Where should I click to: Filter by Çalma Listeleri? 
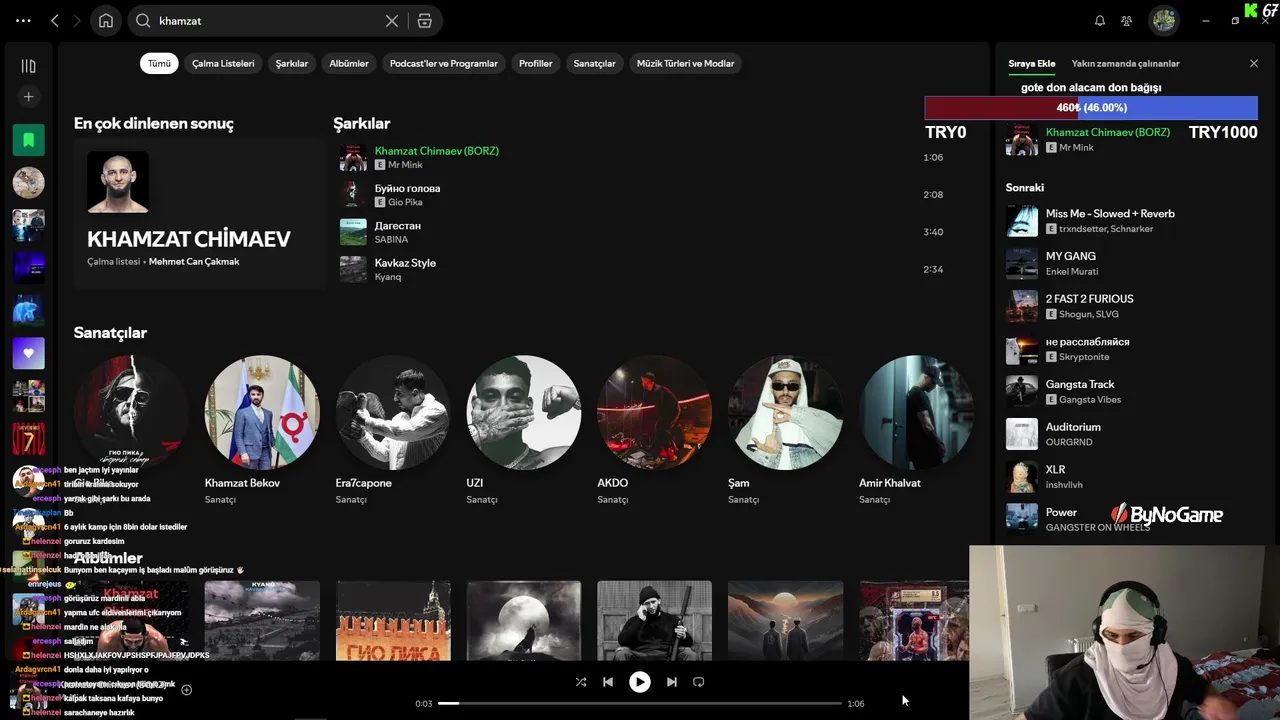tap(223, 63)
